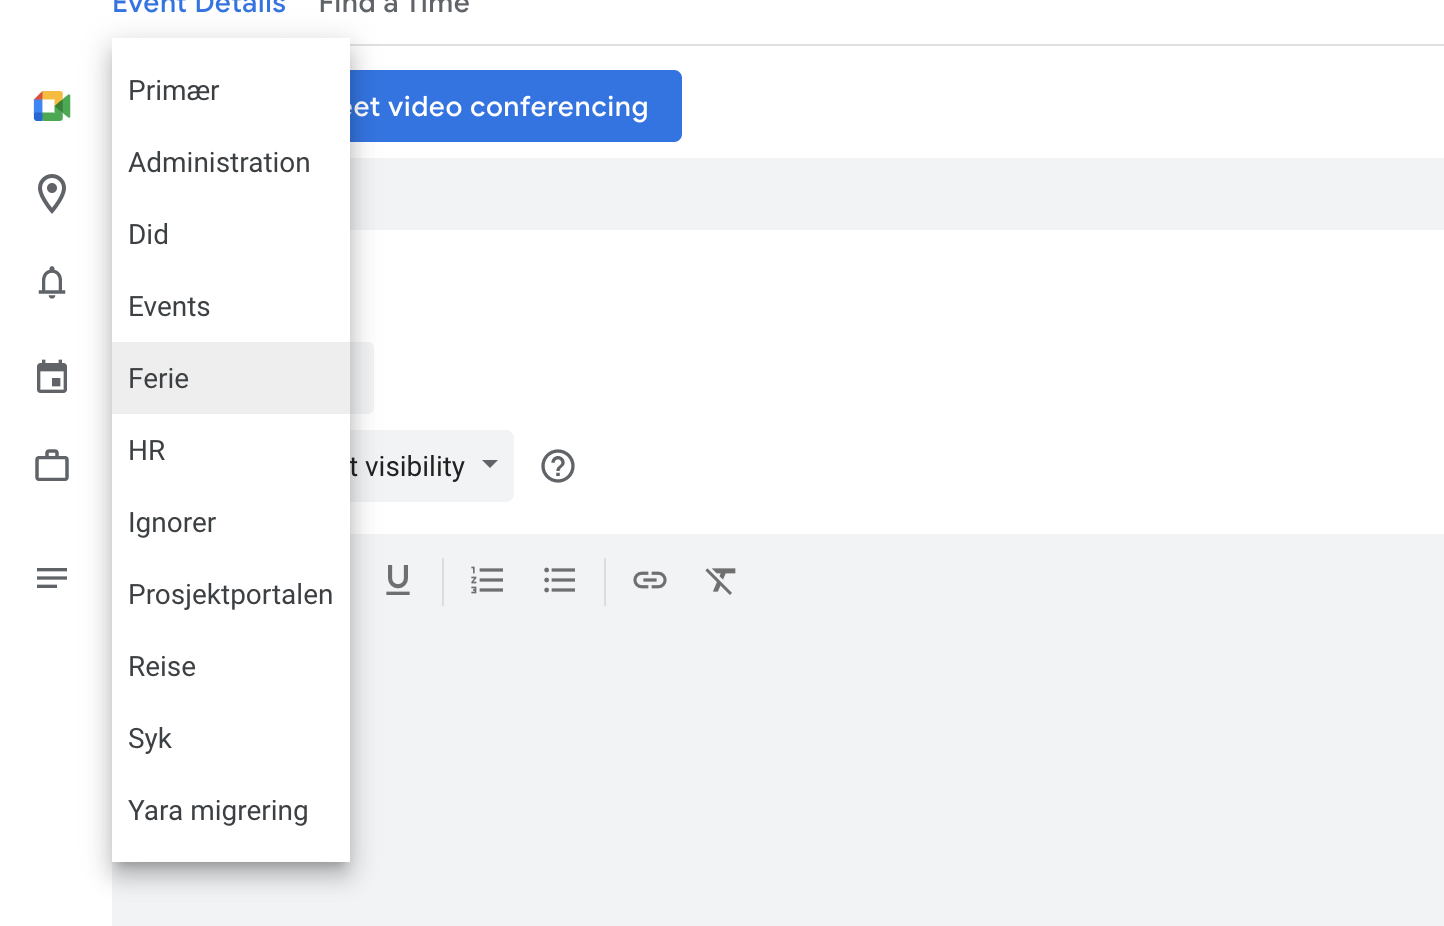The height and width of the screenshot is (926, 1444).
Task: Click the briefcase availability icon
Action: 52,465
